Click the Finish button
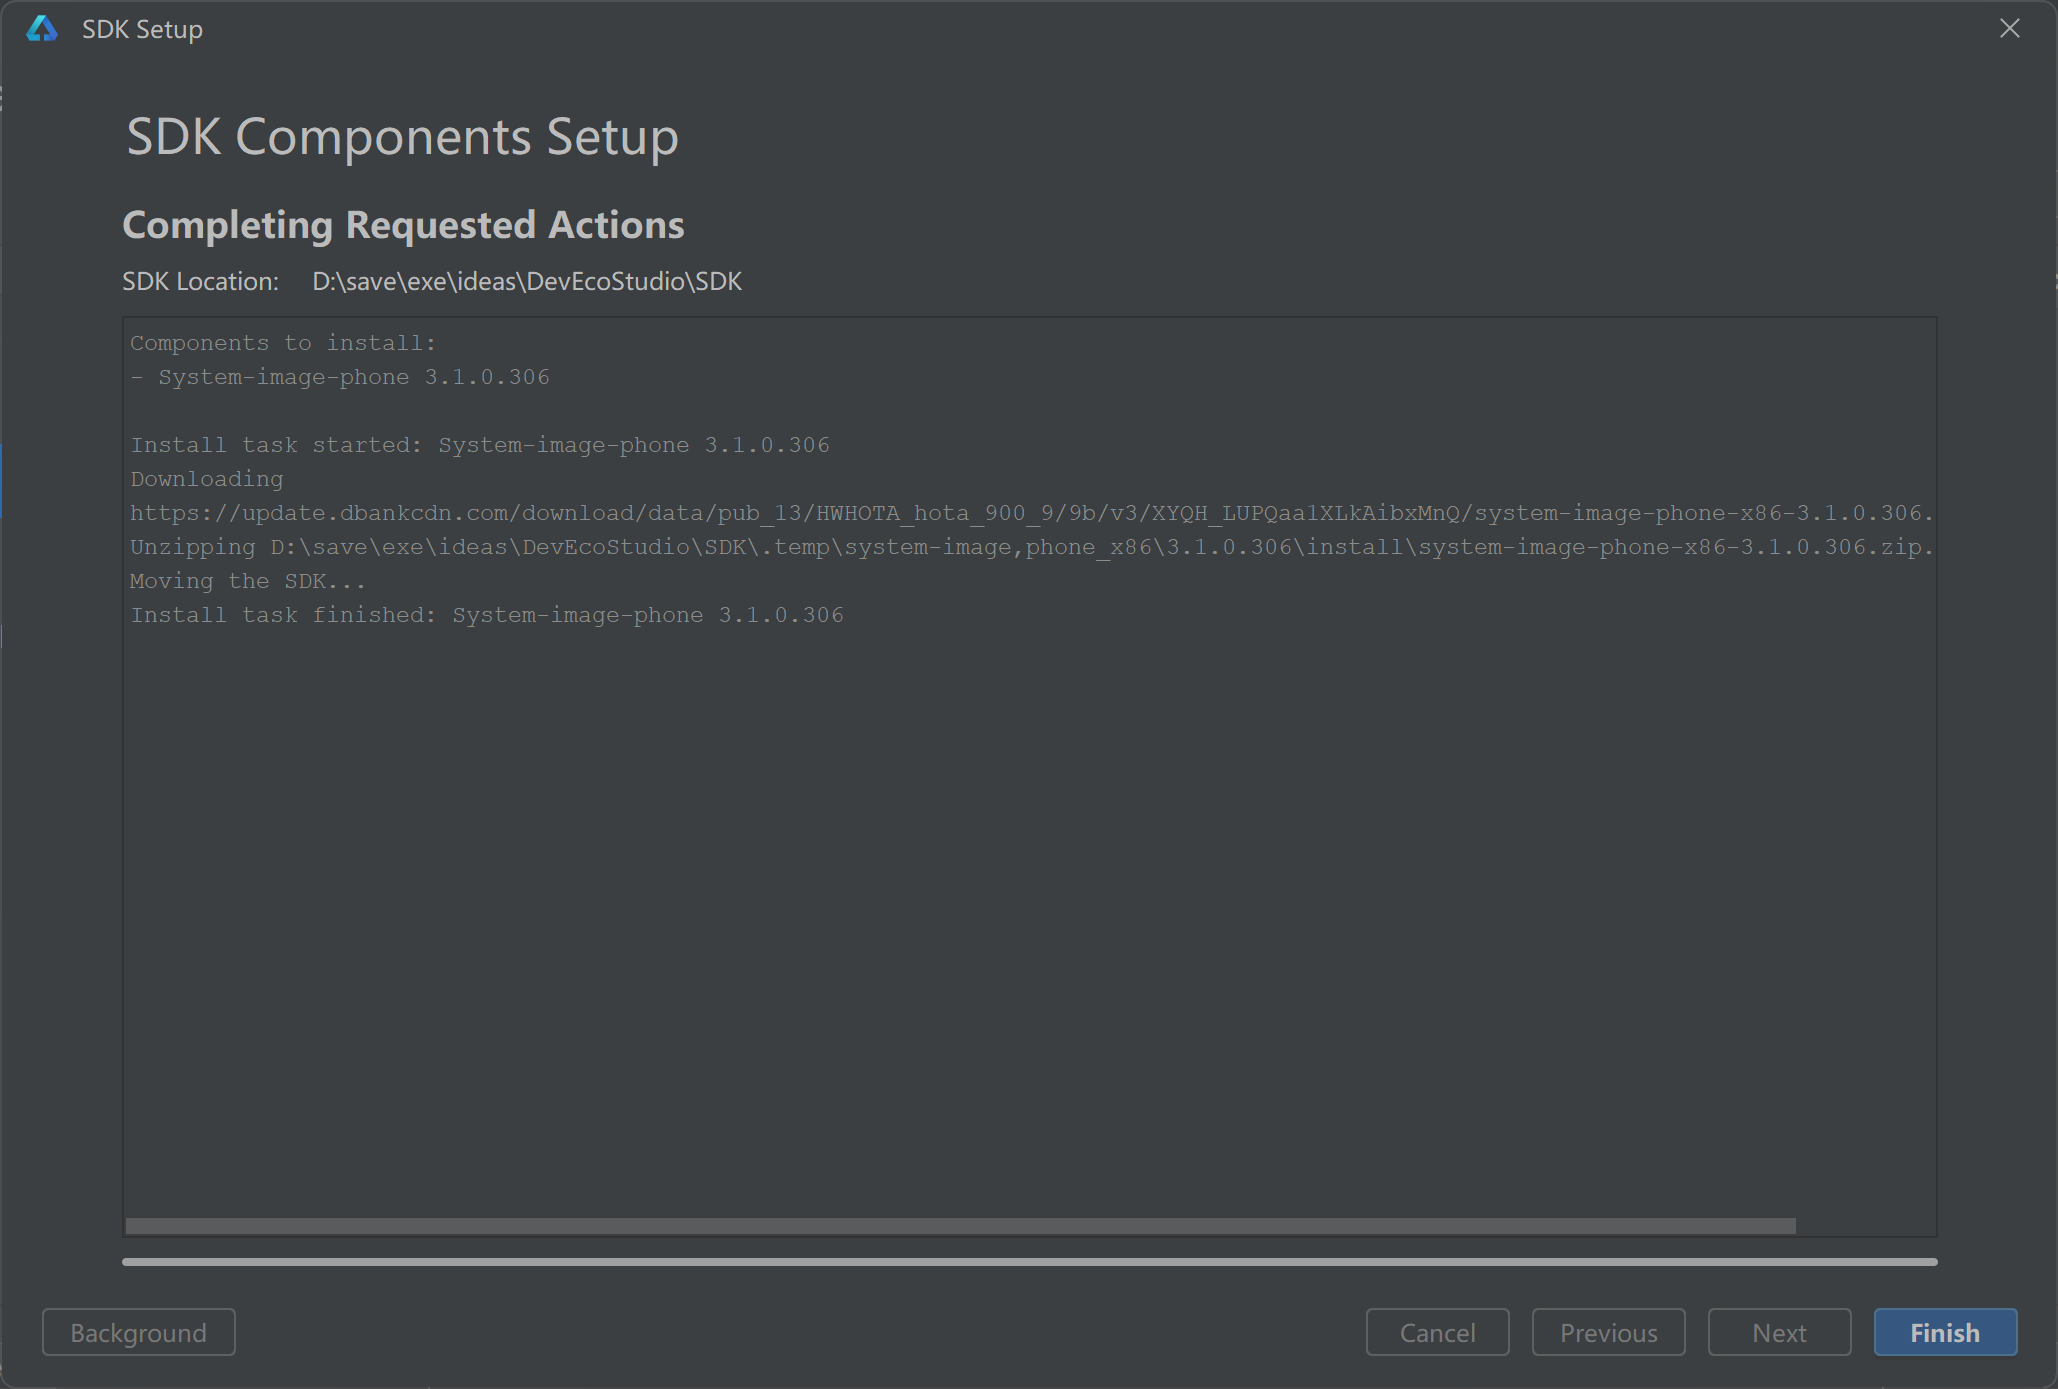Image resolution: width=2058 pixels, height=1389 pixels. [x=1945, y=1332]
